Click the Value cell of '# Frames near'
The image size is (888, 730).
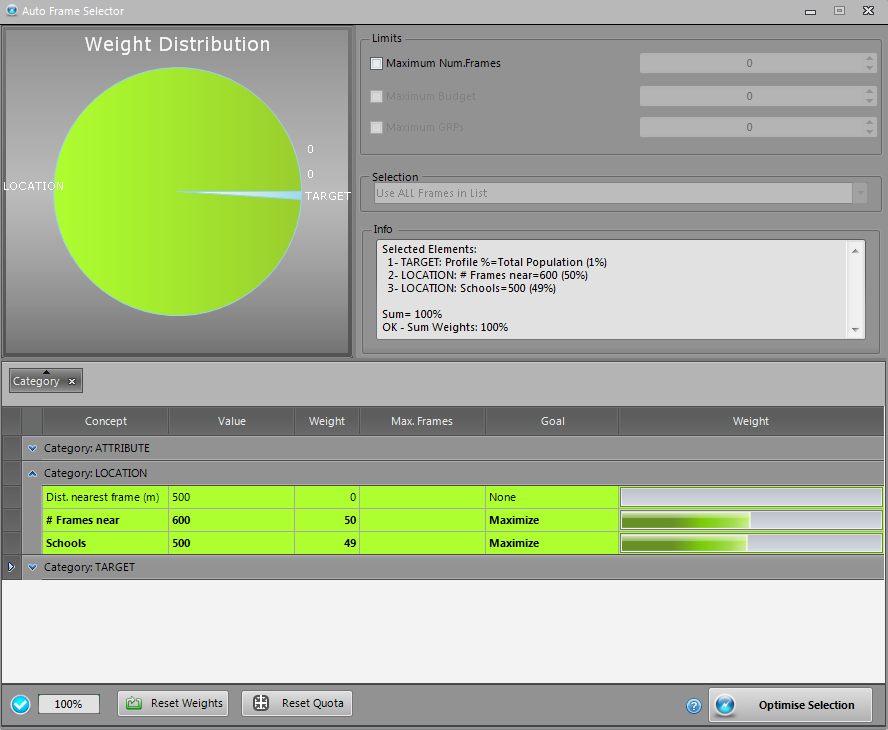pos(231,521)
